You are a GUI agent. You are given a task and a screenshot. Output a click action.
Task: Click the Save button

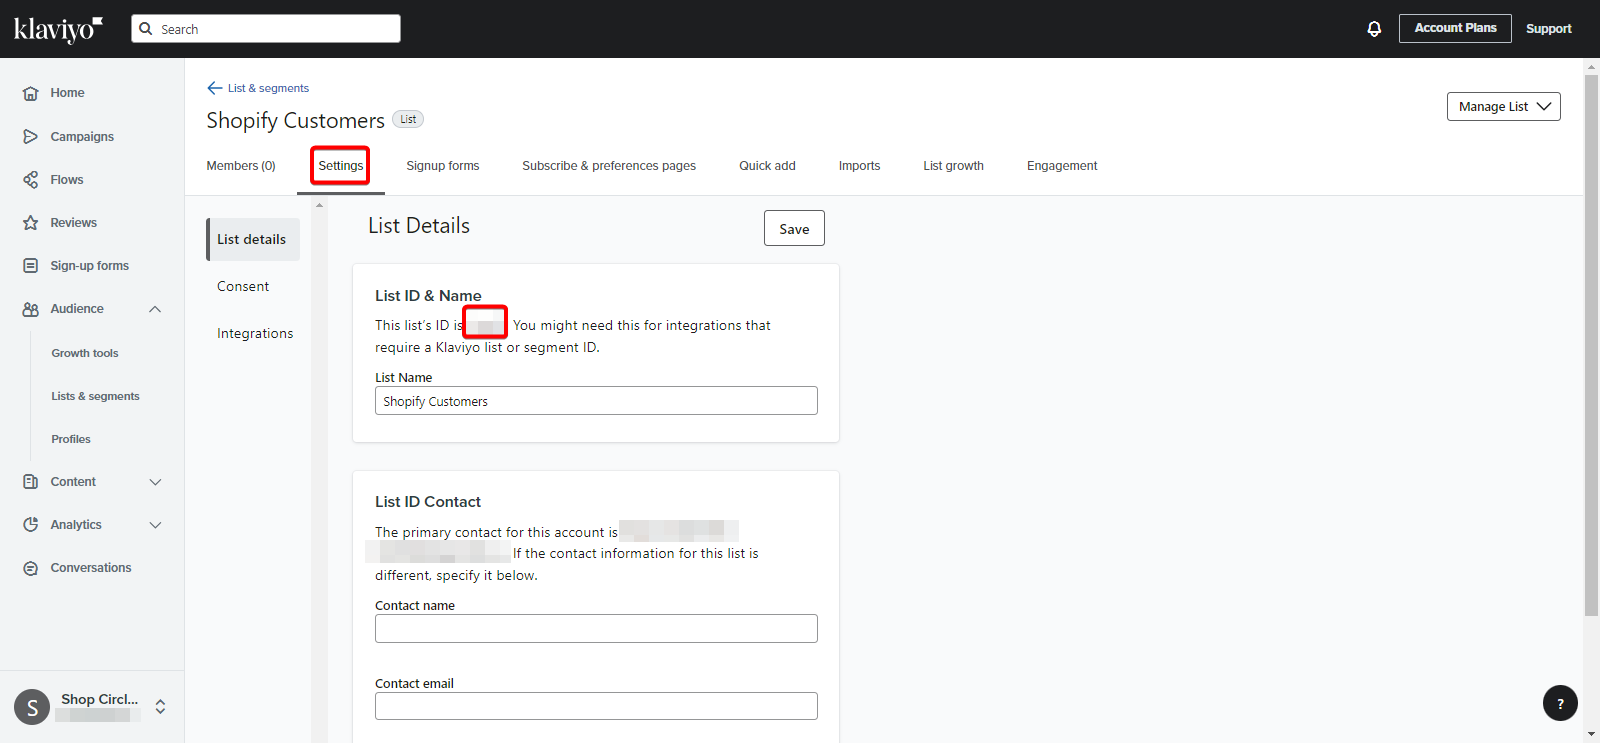pyautogui.click(x=794, y=228)
